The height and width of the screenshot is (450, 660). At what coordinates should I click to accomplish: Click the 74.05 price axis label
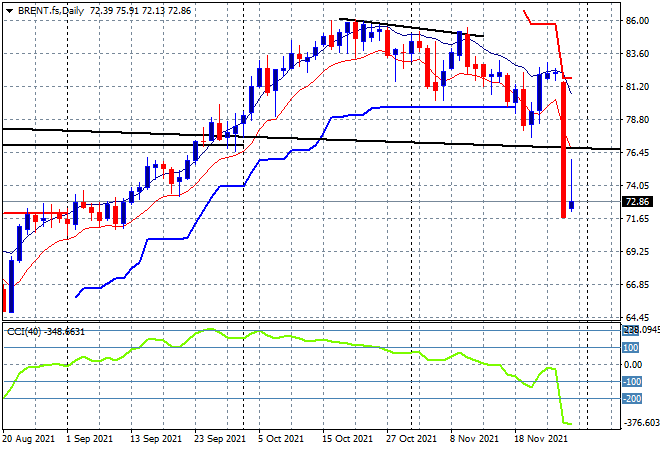point(637,185)
